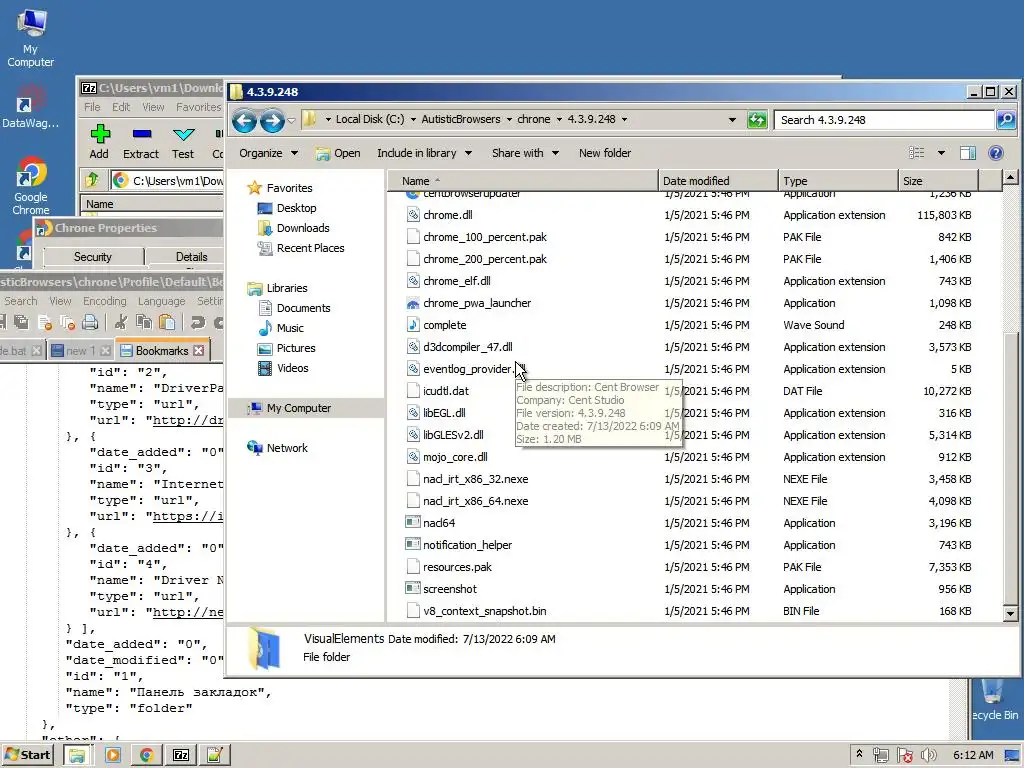The width and height of the screenshot is (1024, 768).
Task: Select the chrome_pwa_launcher file
Action: coord(477,303)
